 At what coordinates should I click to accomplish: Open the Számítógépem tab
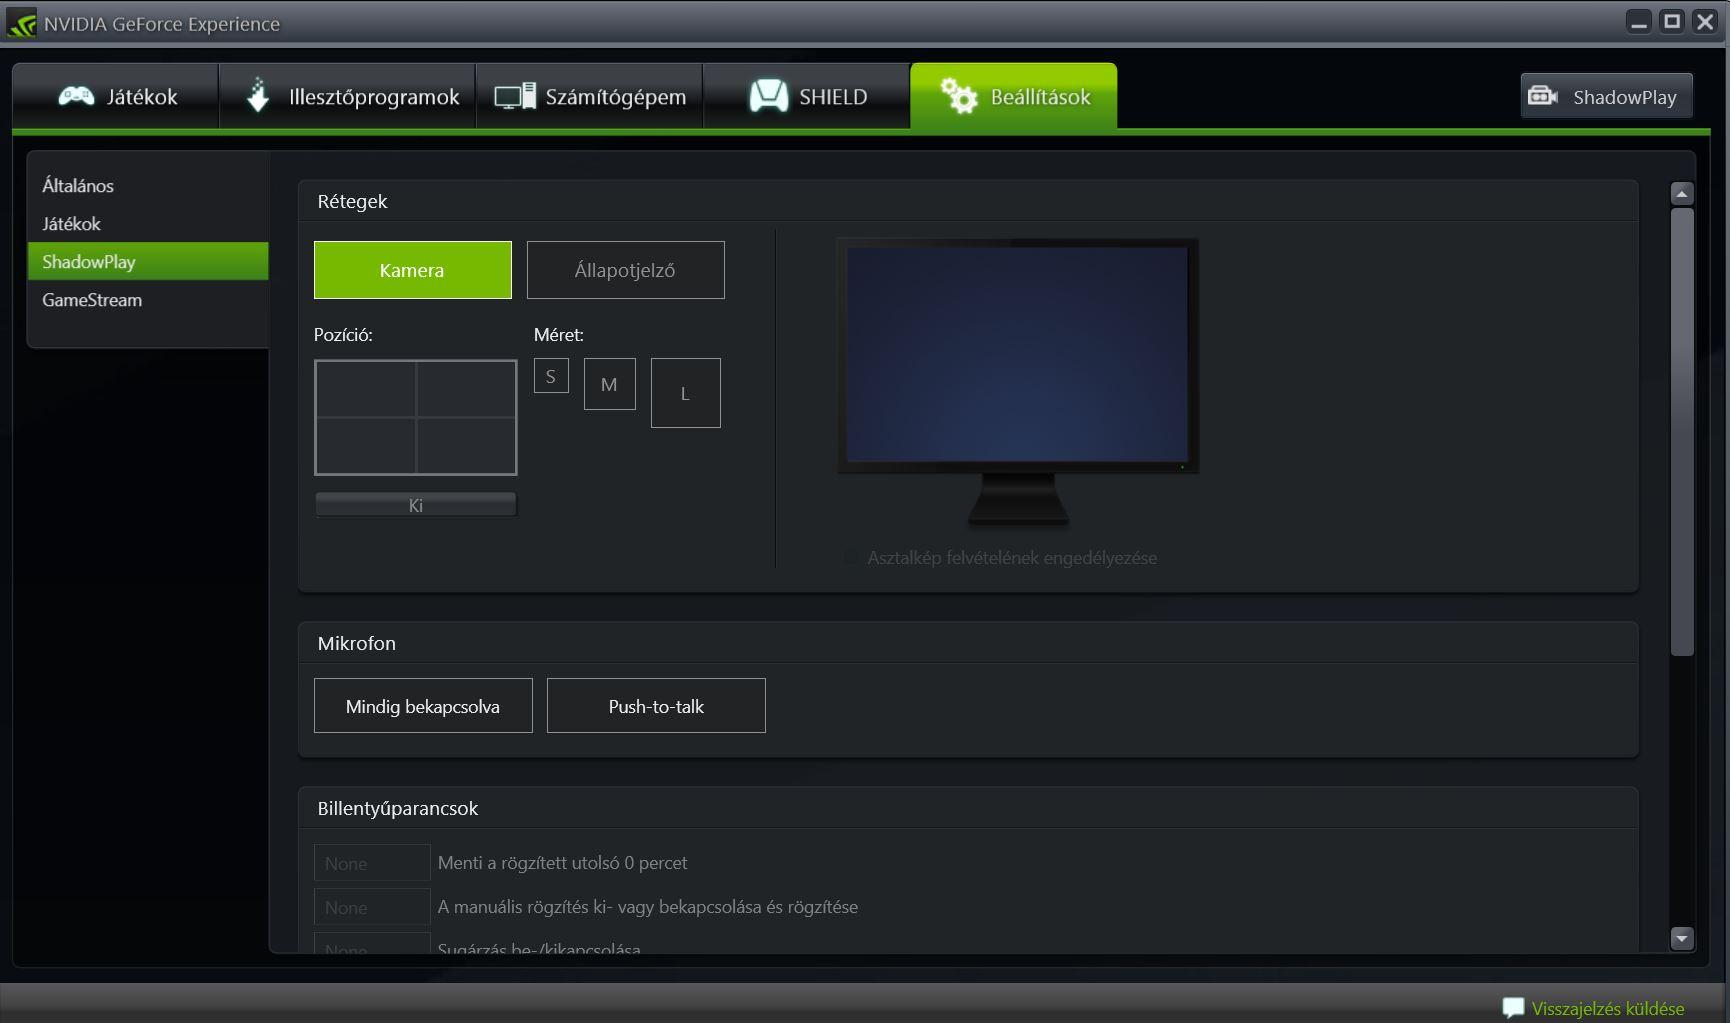tap(590, 96)
